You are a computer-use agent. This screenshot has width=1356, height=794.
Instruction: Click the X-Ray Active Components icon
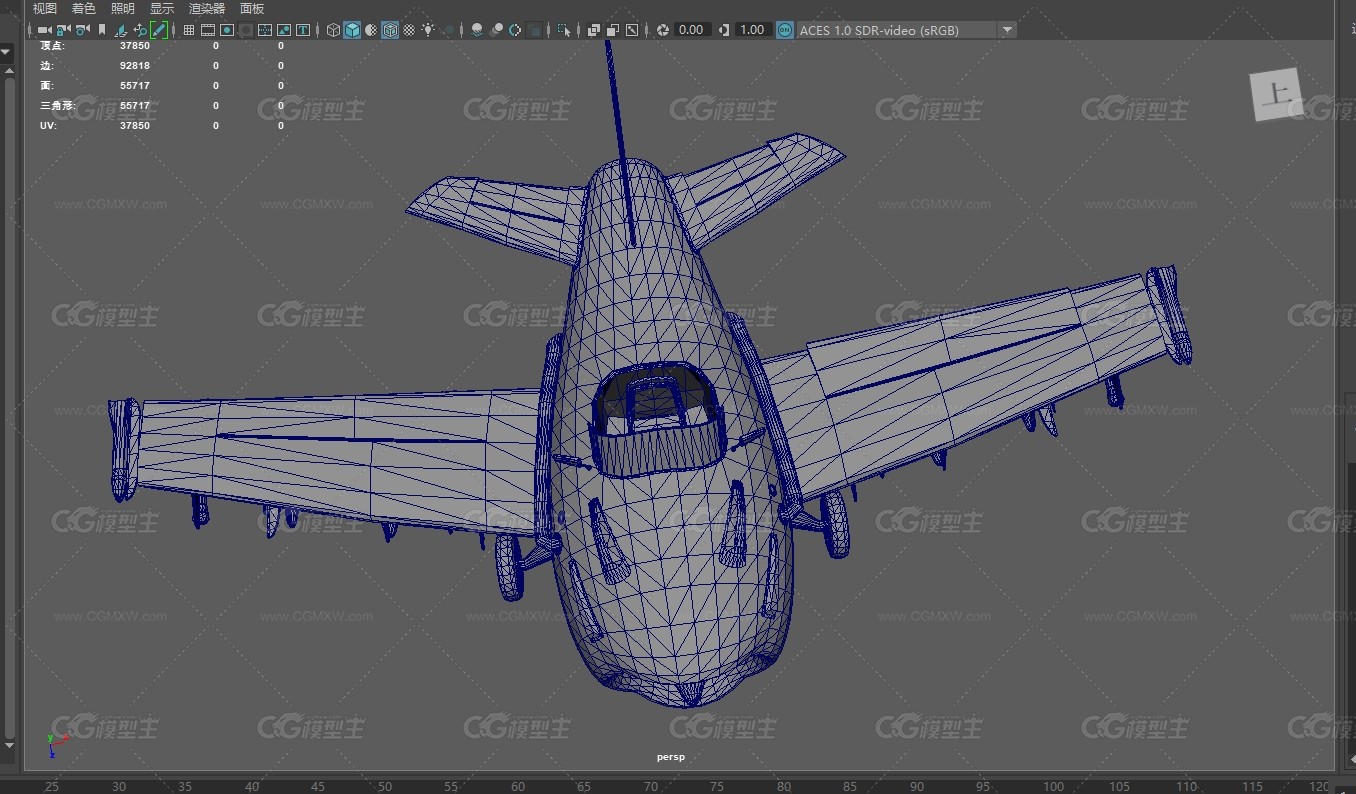612,30
